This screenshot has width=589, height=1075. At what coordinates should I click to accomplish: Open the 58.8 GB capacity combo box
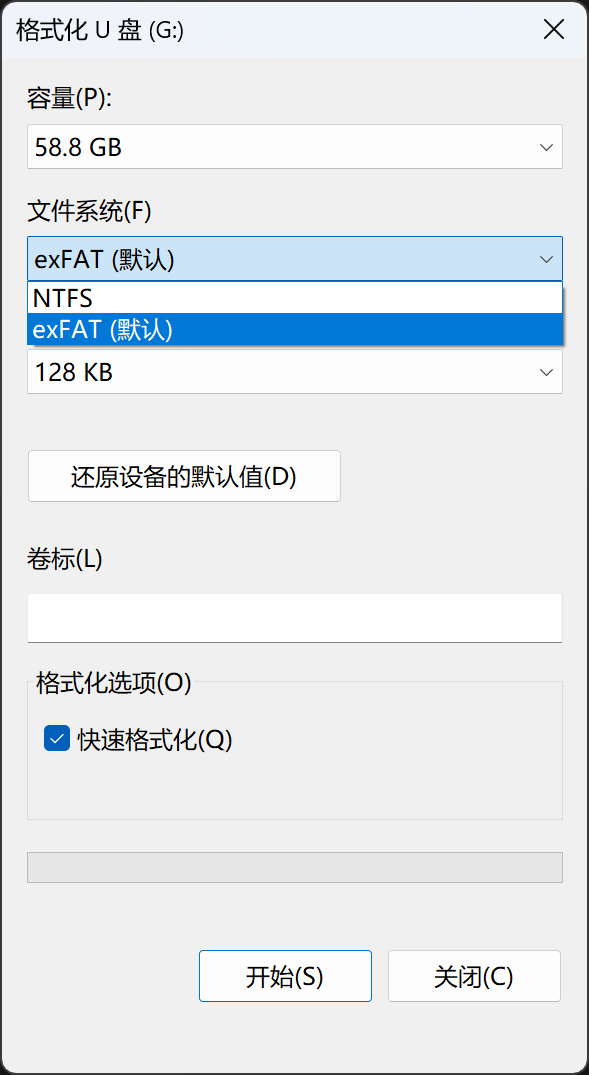click(x=295, y=147)
